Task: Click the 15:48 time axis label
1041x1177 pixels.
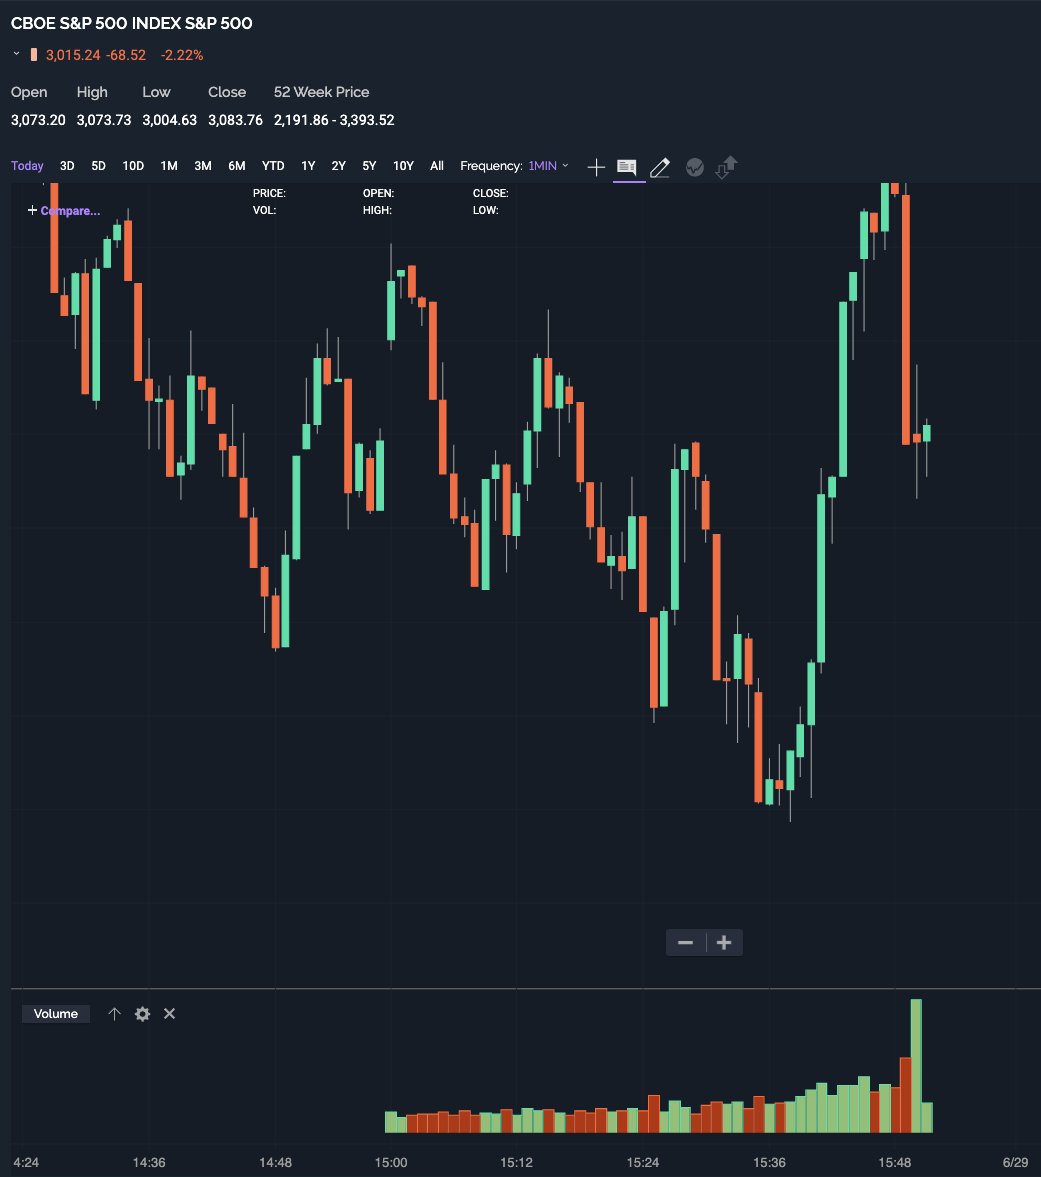Action: pos(895,1162)
